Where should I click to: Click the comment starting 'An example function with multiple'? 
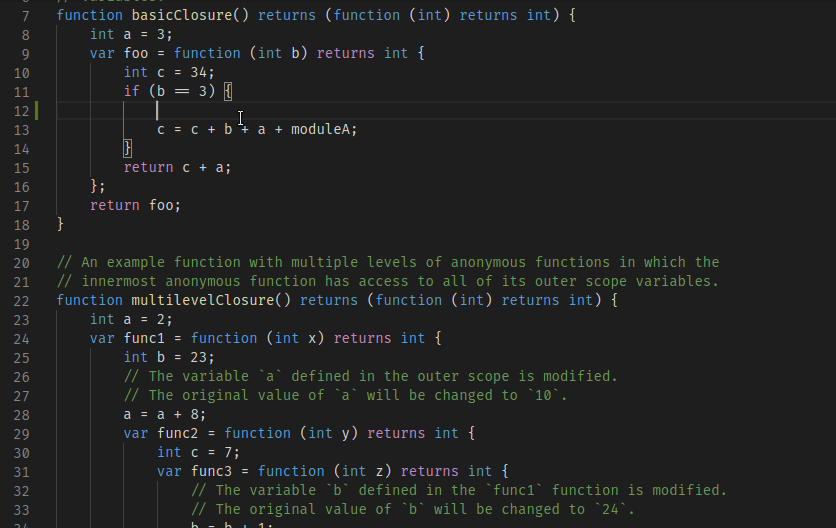388,262
